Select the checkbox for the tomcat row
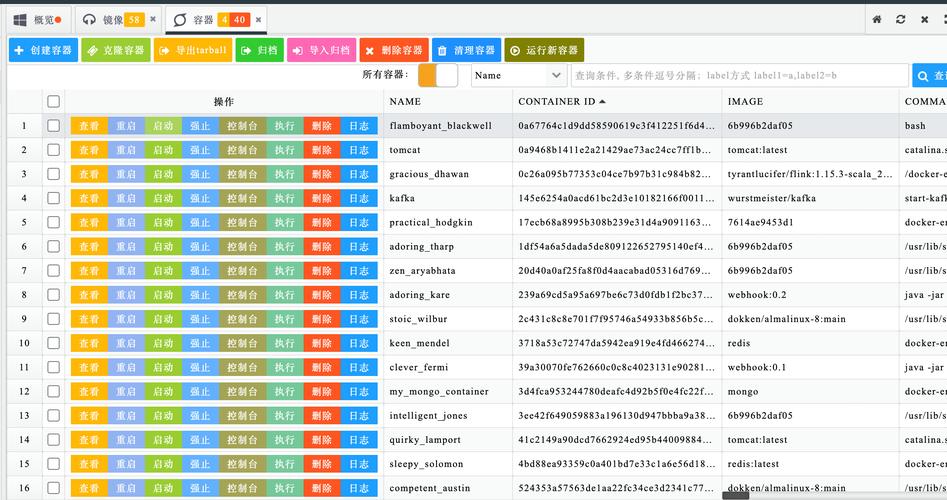The height and width of the screenshot is (500, 947). coord(54,150)
